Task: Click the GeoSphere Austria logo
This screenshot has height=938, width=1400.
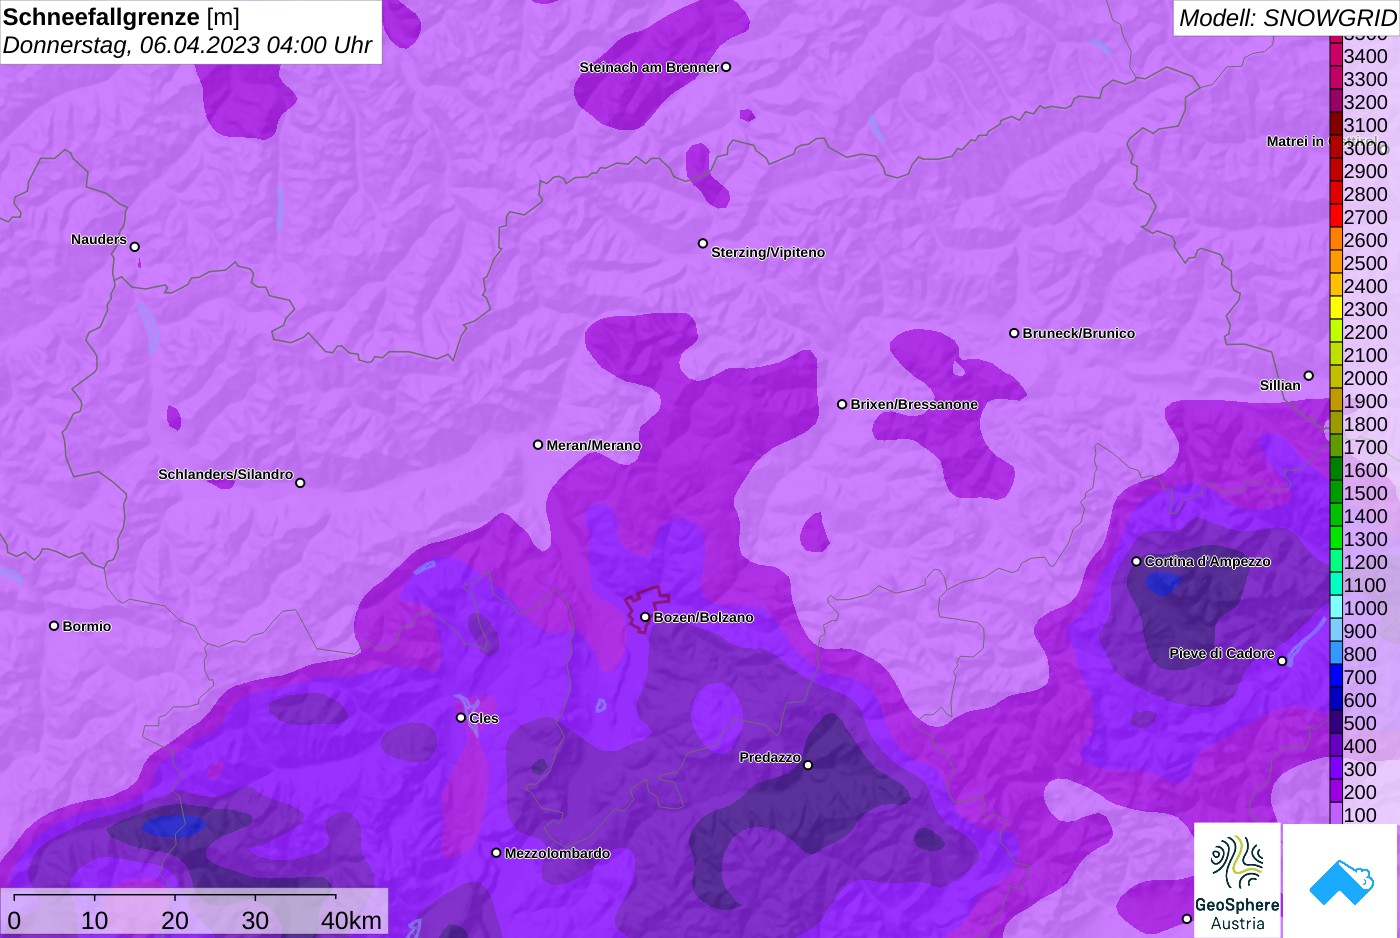Action: click(1237, 880)
